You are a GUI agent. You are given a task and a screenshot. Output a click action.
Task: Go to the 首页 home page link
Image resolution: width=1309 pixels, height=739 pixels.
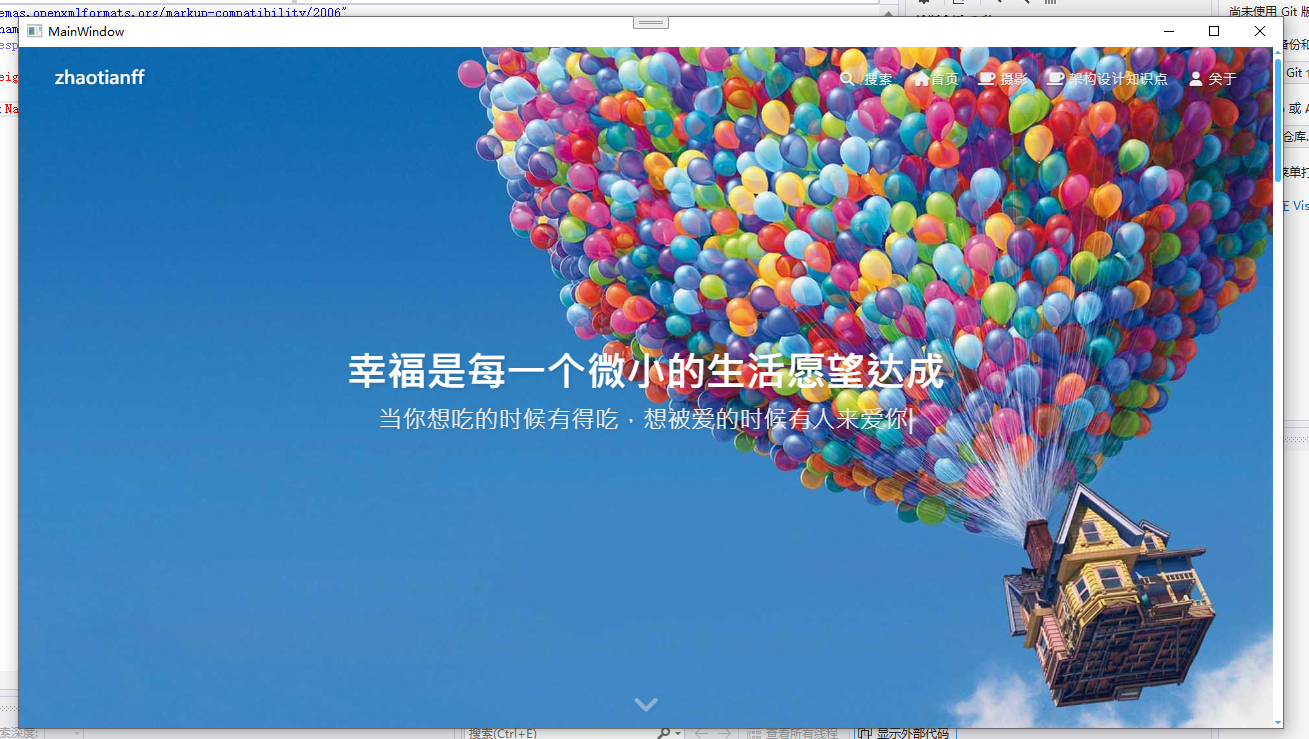[944, 79]
